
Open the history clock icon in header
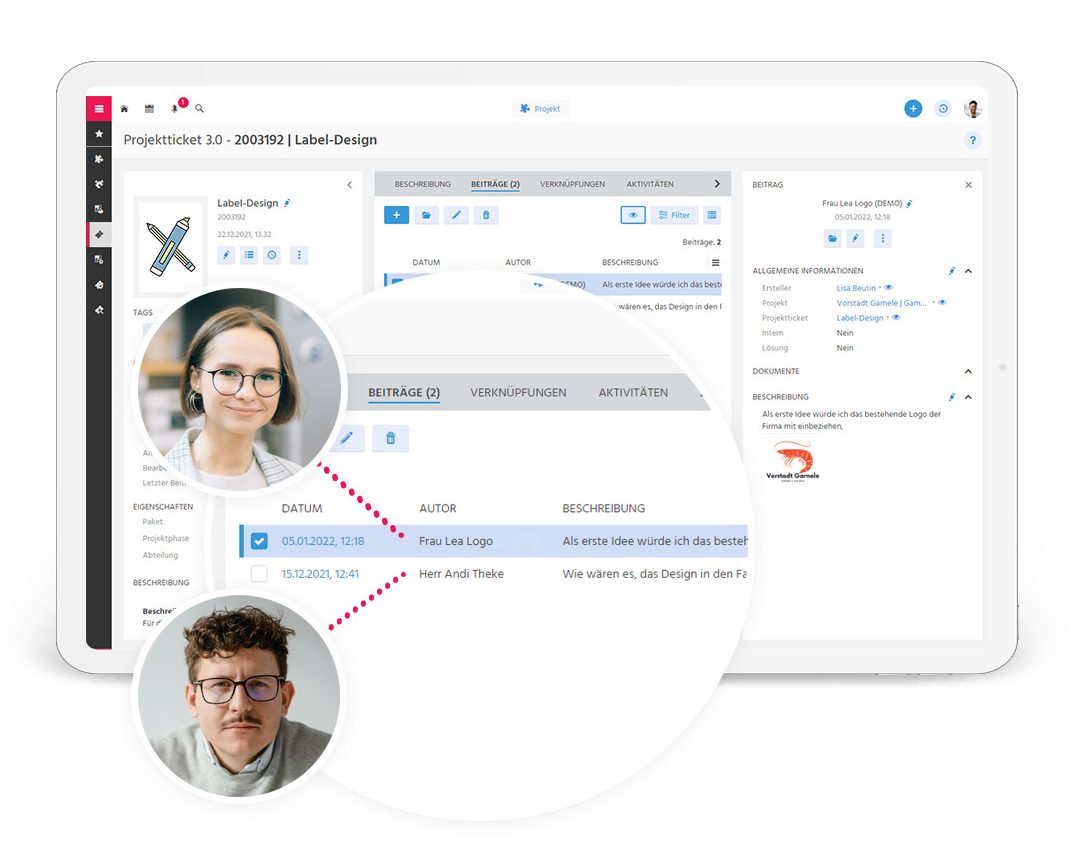942,109
